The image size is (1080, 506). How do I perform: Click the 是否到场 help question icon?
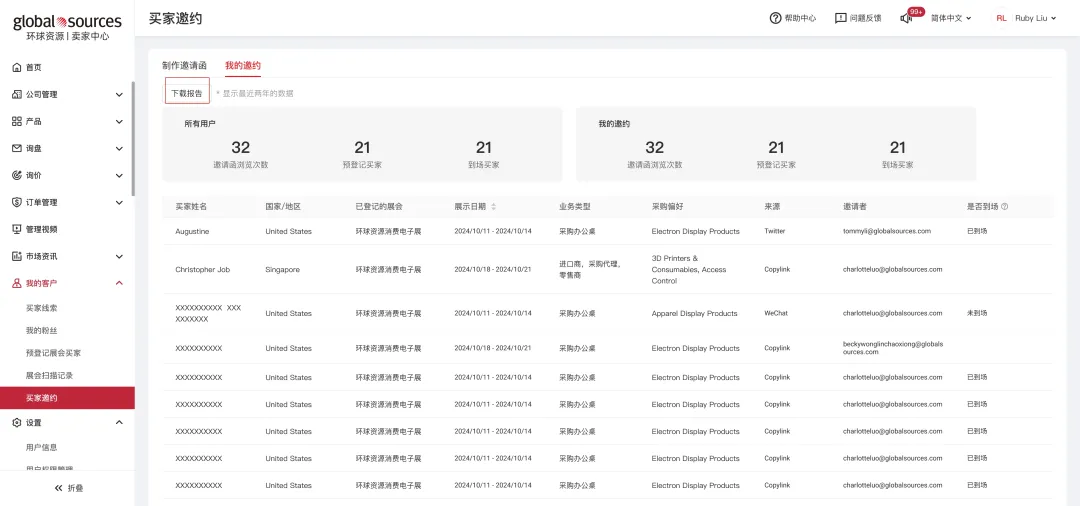point(1004,207)
